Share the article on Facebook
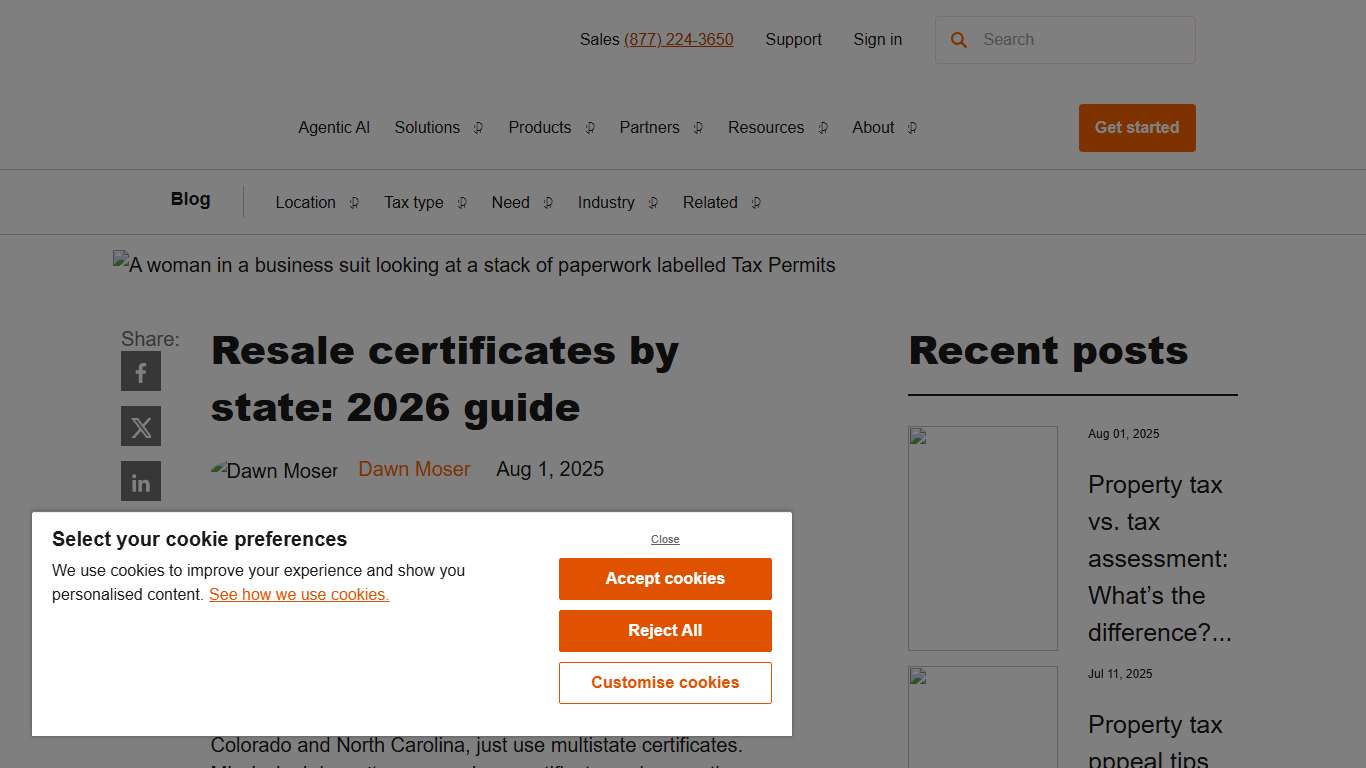The height and width of the screenshot is (768, 1366). pyautogui.click(x=140, y=371)
